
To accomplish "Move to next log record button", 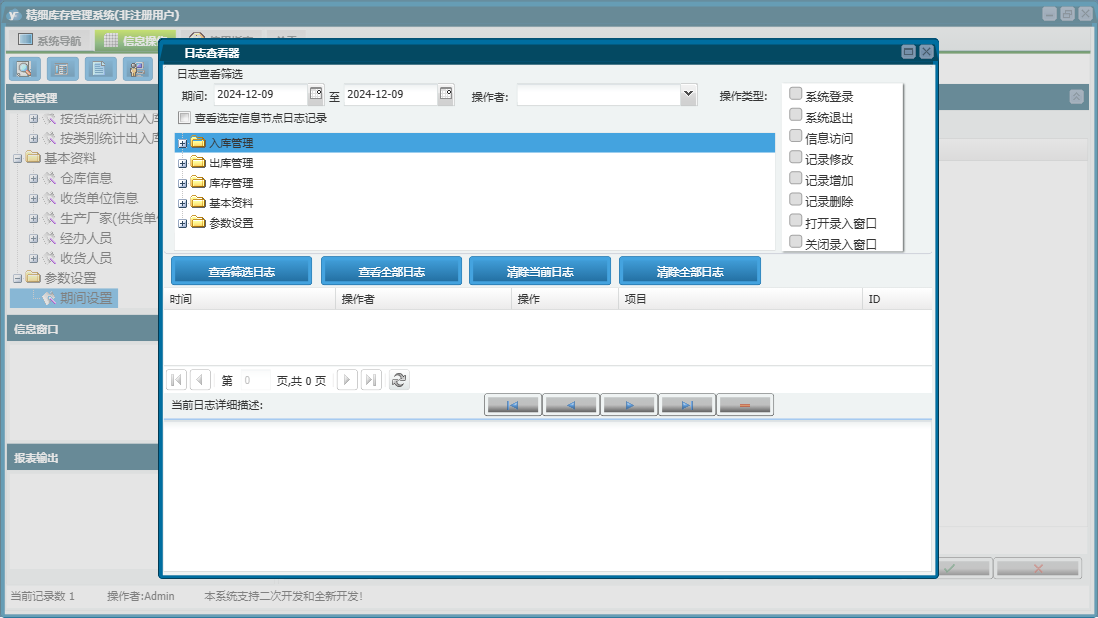I will click(629, 405).
